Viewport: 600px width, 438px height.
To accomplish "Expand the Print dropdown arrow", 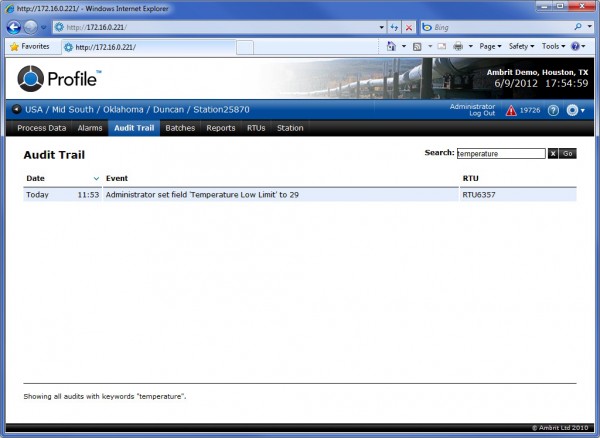I will [471, 46].
